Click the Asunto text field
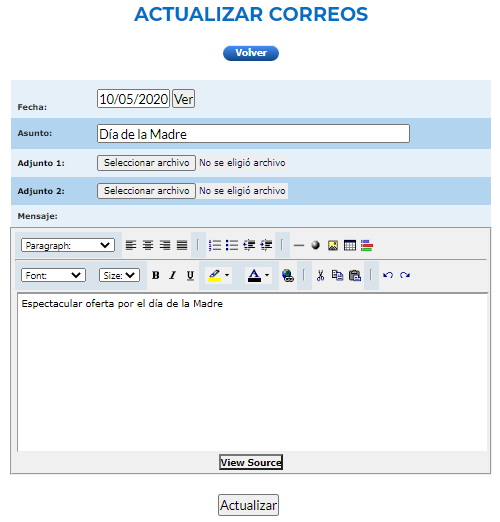This screenshot has width=500, height=522. point(253,134)
